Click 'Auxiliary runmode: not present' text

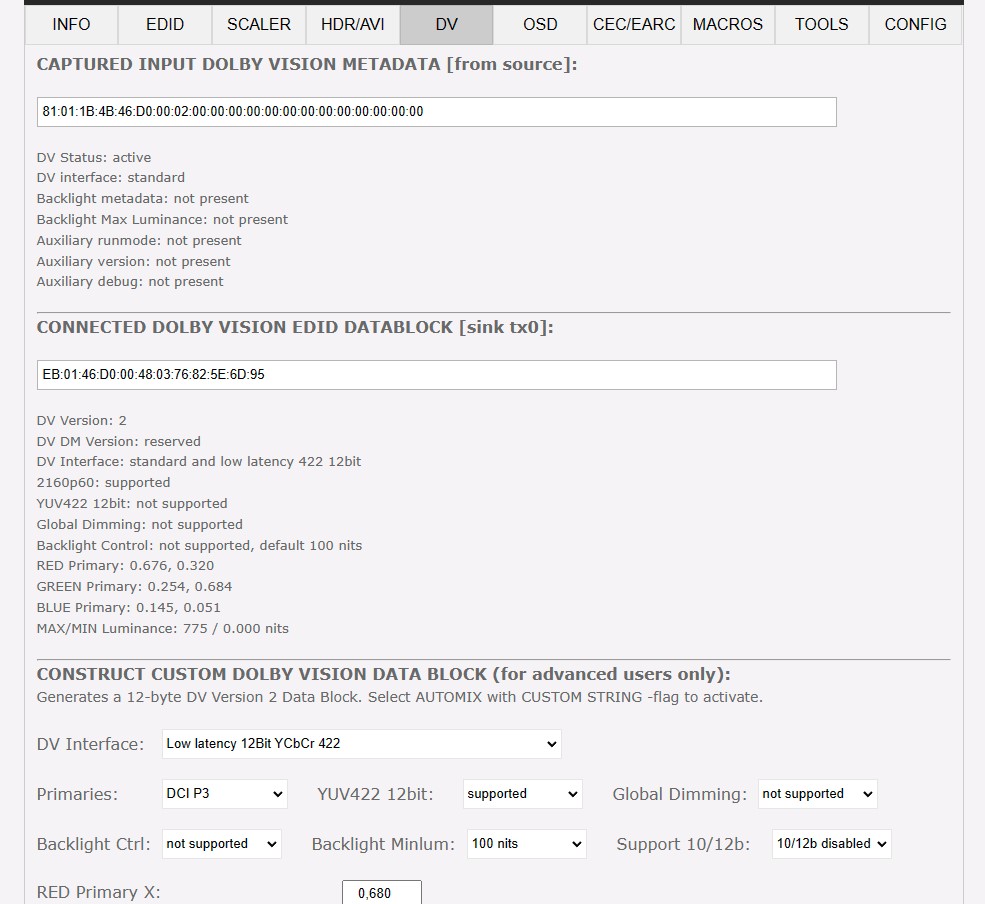(139, 241)
